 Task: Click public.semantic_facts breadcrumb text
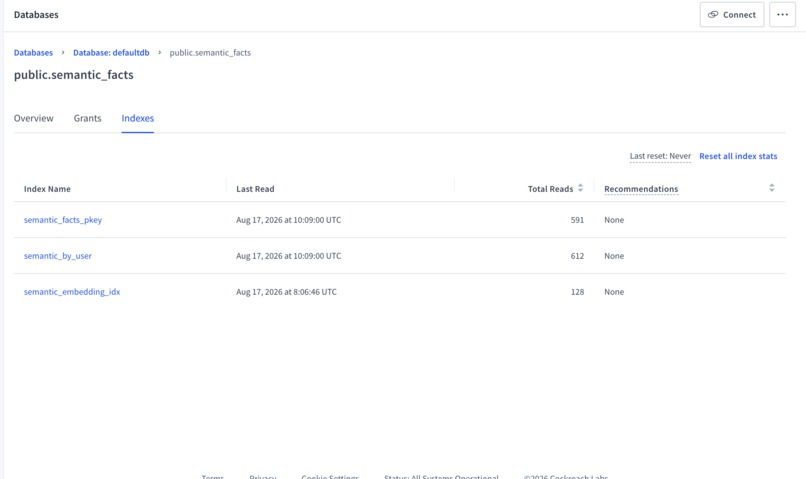210,52
